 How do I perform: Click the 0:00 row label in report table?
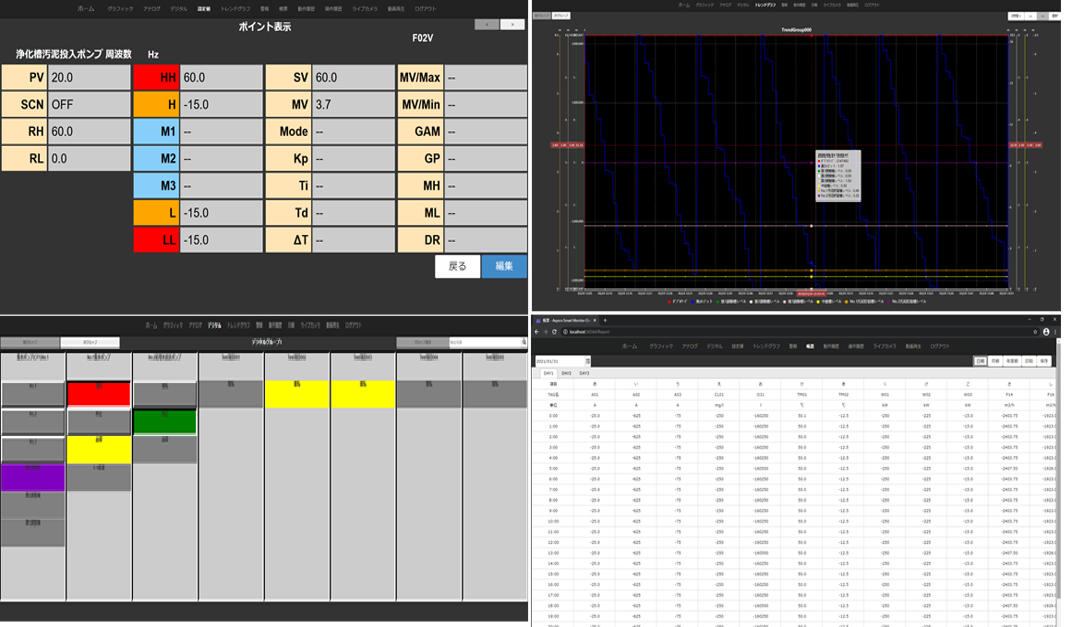(x=553, y=415)
